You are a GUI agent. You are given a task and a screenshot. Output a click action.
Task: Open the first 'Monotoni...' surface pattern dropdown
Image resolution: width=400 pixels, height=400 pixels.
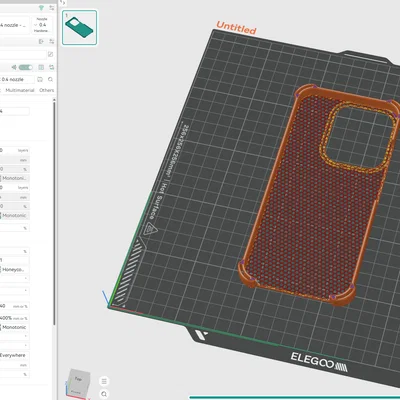(x=15, y=178)
